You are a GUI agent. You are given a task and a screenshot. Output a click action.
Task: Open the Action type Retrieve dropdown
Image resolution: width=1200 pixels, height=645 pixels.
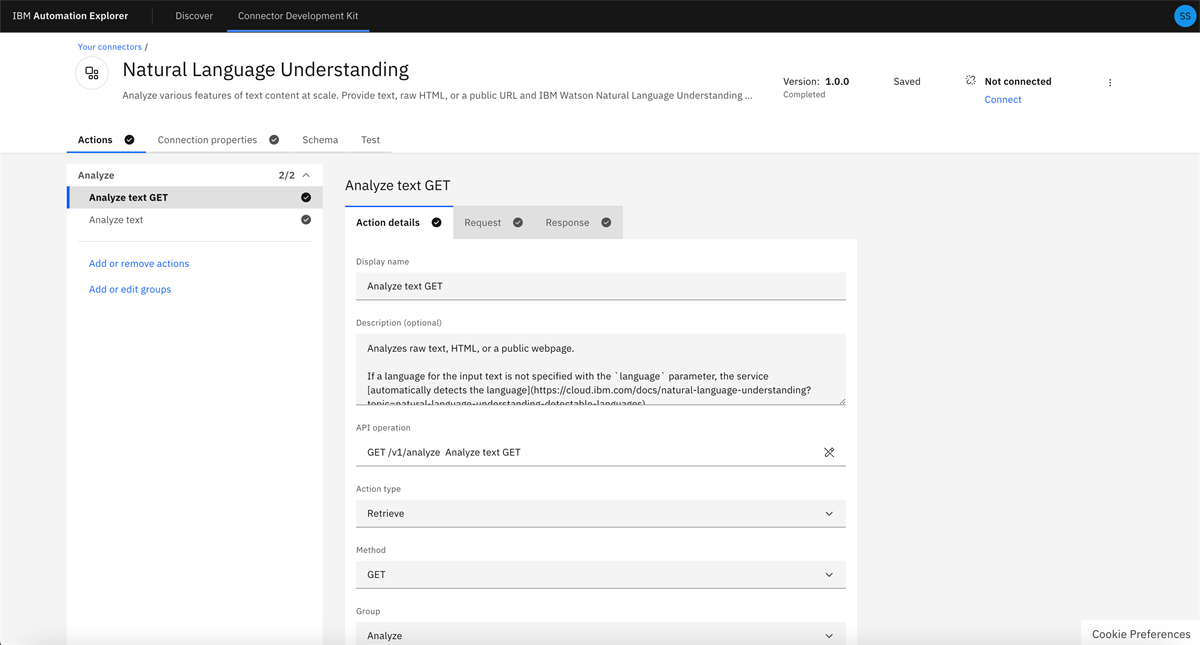(601, 513)
